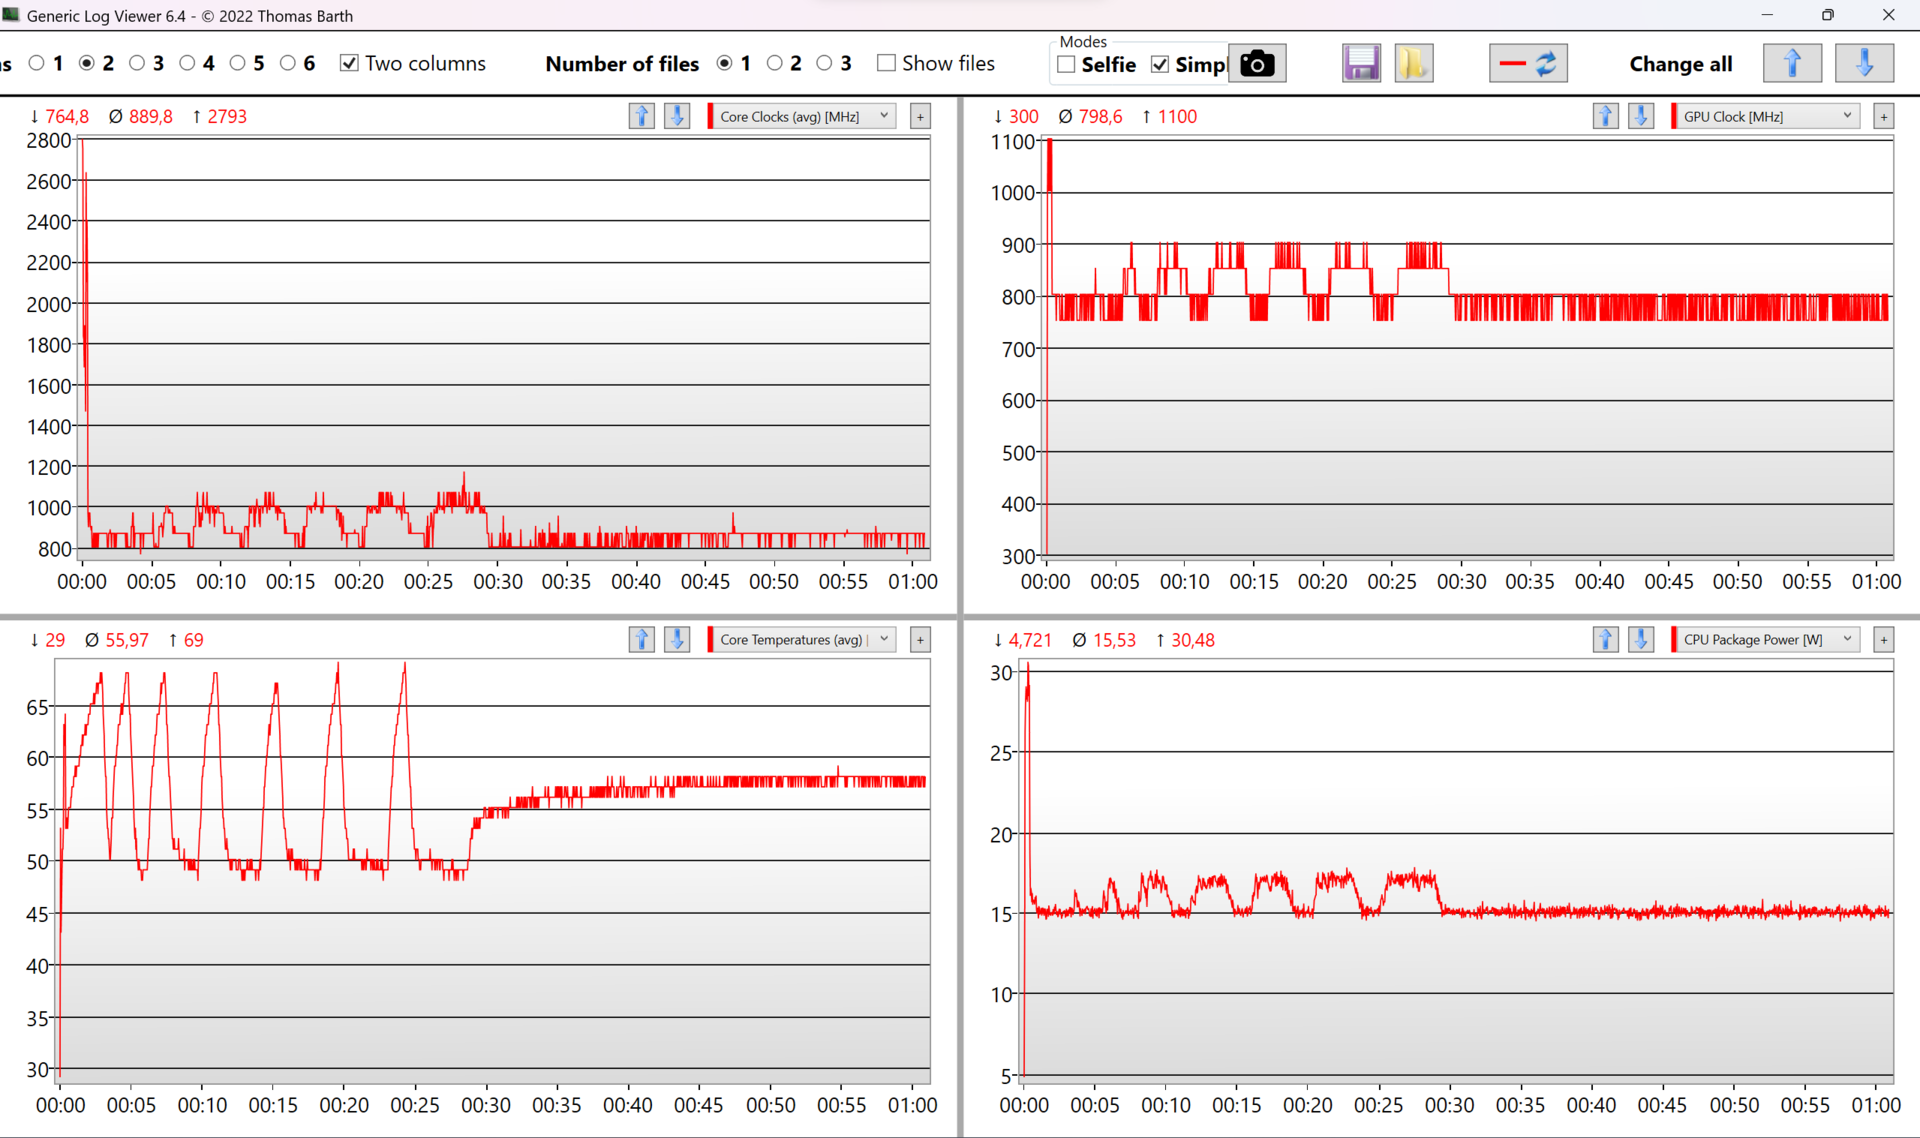This screenshot has width=1920, height=1138.
Task: Click Change all up arrow button
Action: tap(1791, 64)
